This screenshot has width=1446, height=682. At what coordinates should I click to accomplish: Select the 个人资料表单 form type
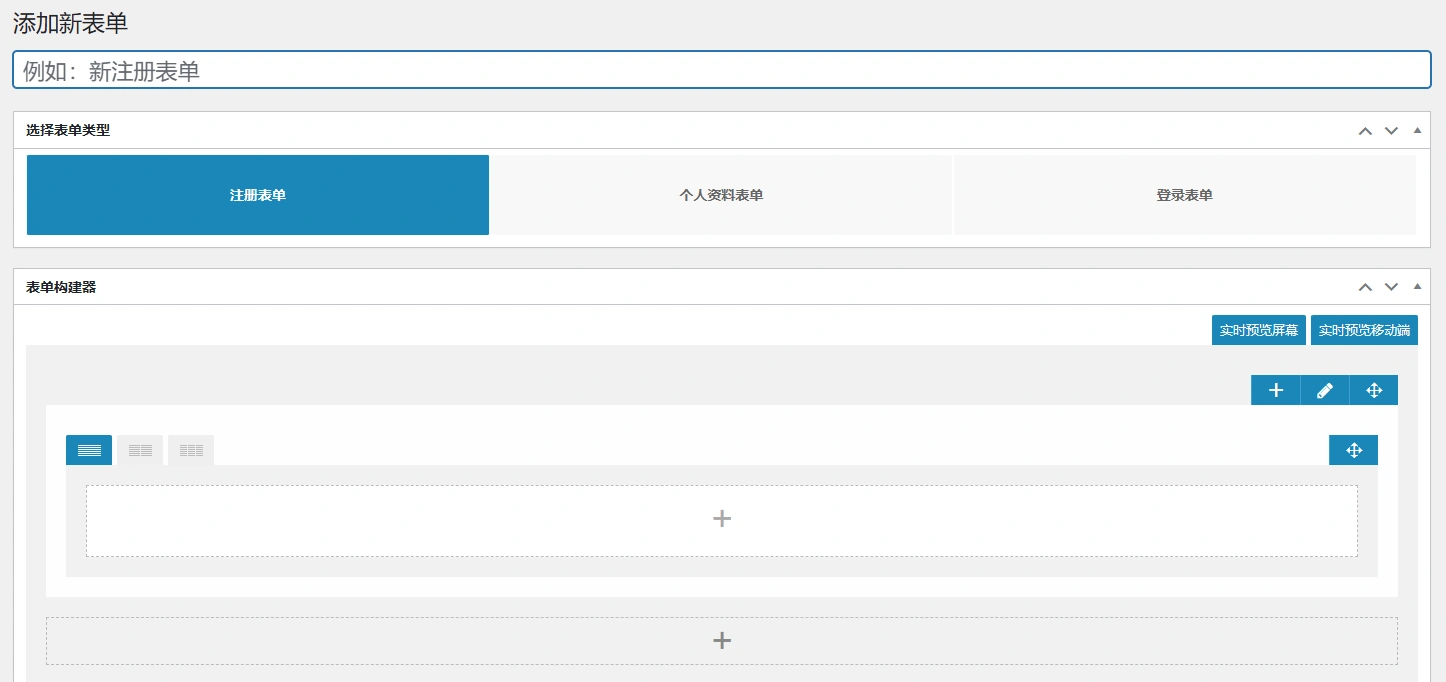(x=721, y=195)
